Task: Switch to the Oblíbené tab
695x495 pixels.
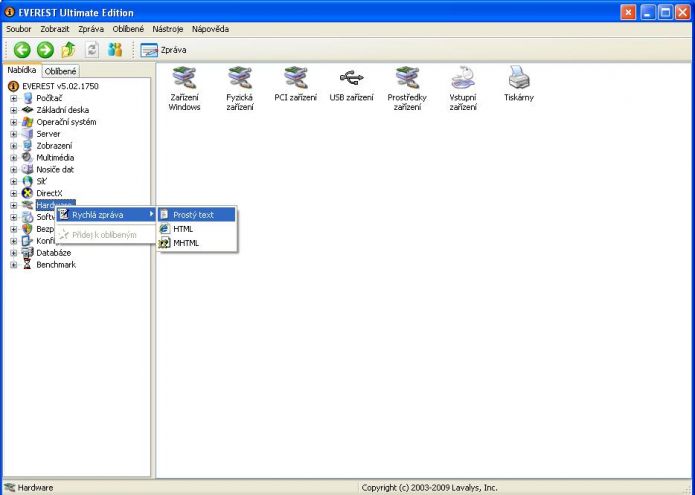Action: coord(61,71)
